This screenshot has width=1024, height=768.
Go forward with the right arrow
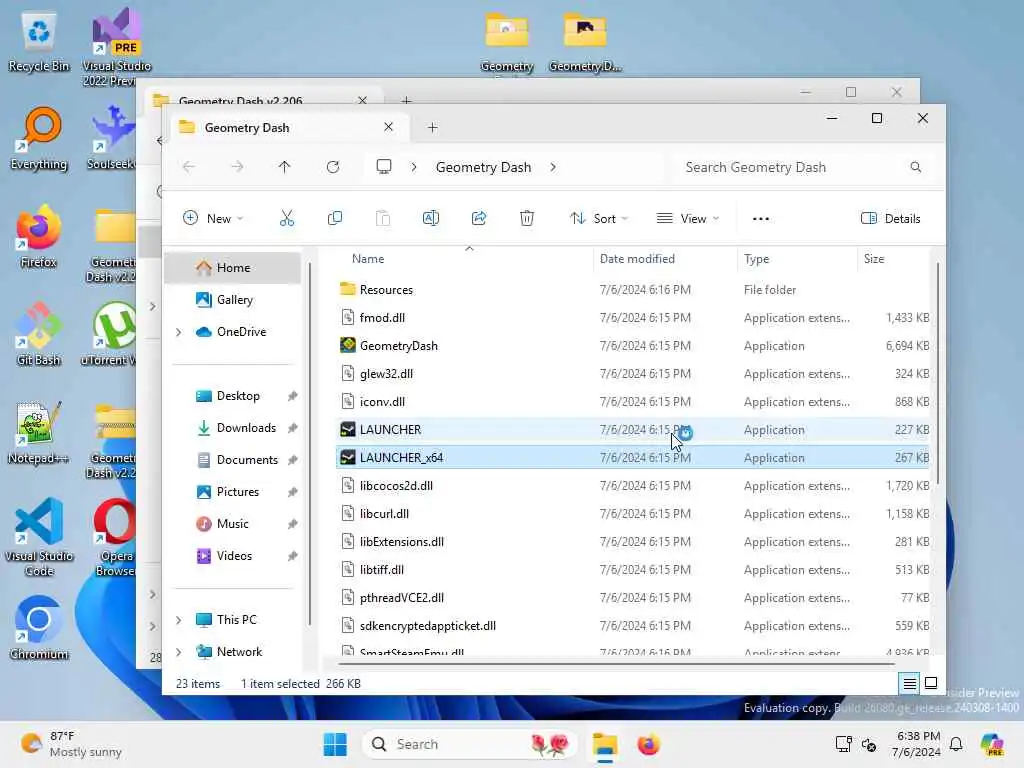(237, 167)
